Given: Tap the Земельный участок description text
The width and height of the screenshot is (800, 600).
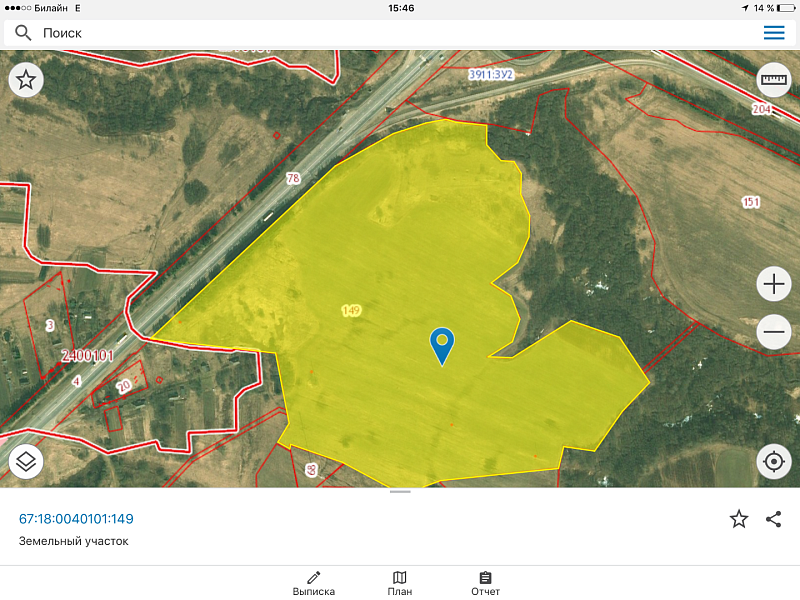Looking at the screenshot, I should pos(74,541).
